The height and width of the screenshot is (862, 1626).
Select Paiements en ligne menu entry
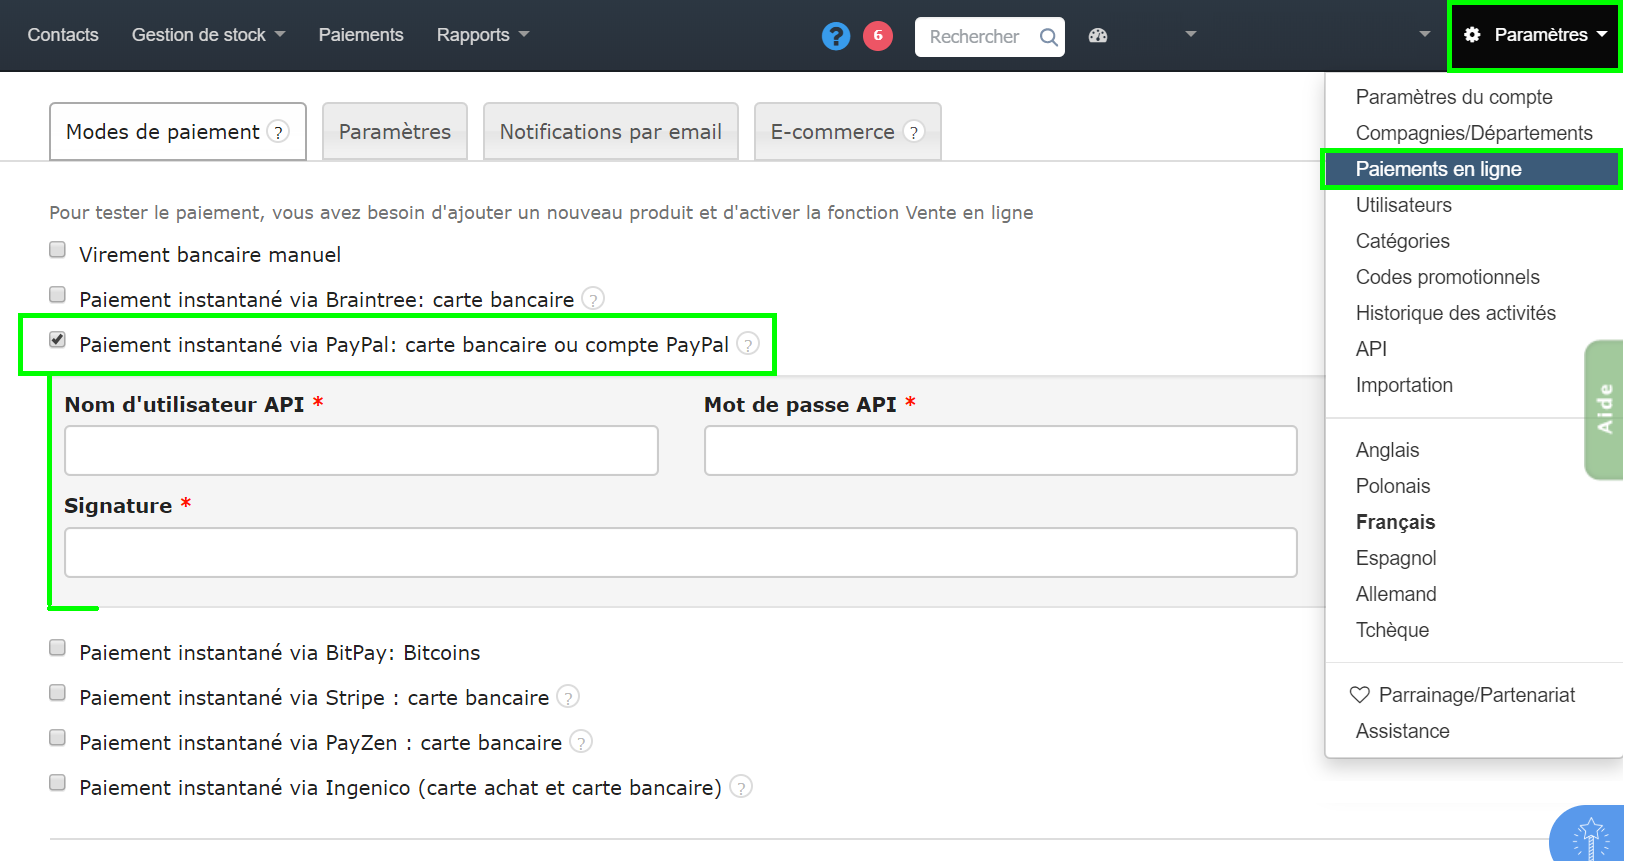point(1472,169)
